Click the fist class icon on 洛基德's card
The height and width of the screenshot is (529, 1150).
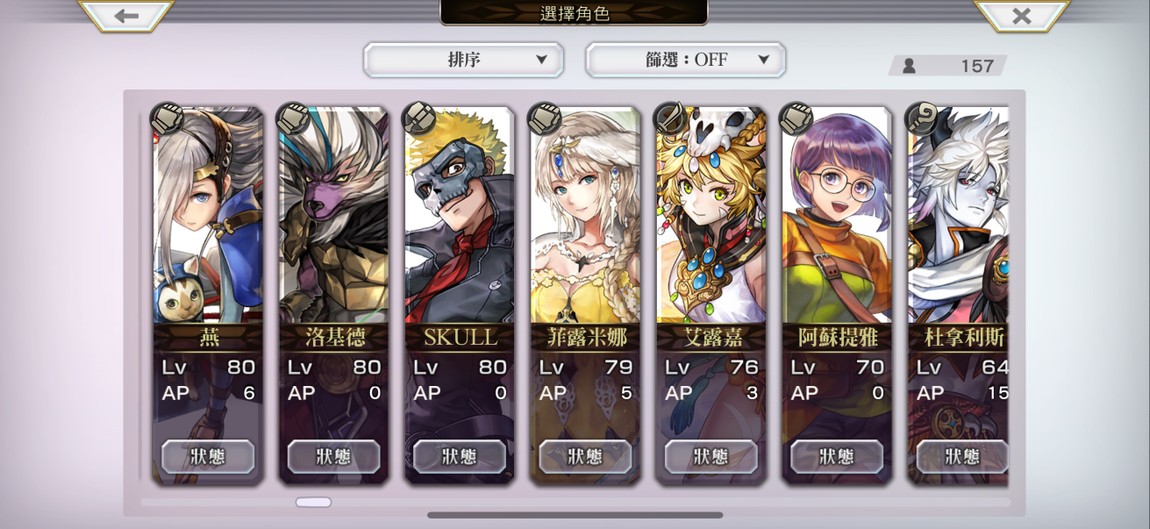click(293, 118)
